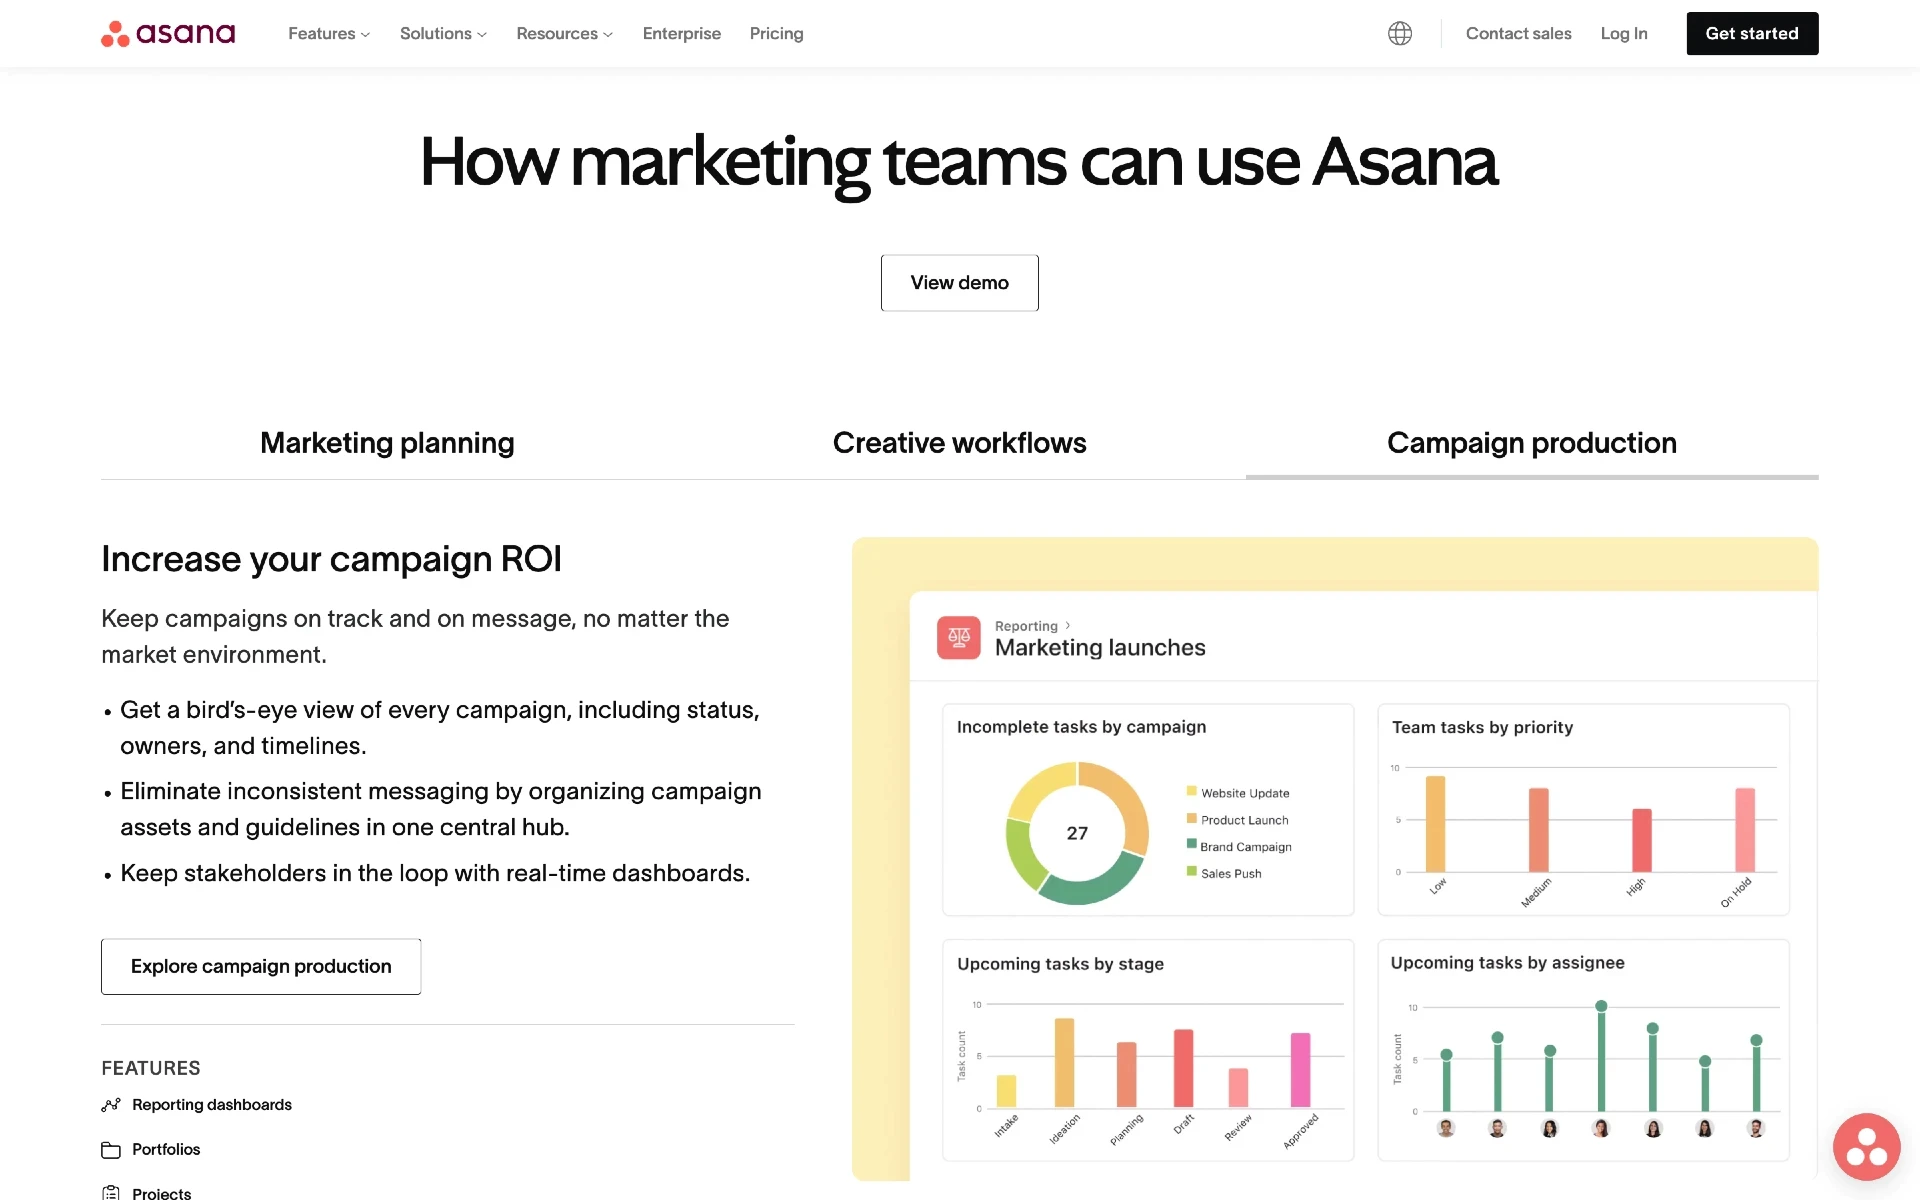Click the Log In link
Screen dimensions: 1920x1200
click(1624, 33)
